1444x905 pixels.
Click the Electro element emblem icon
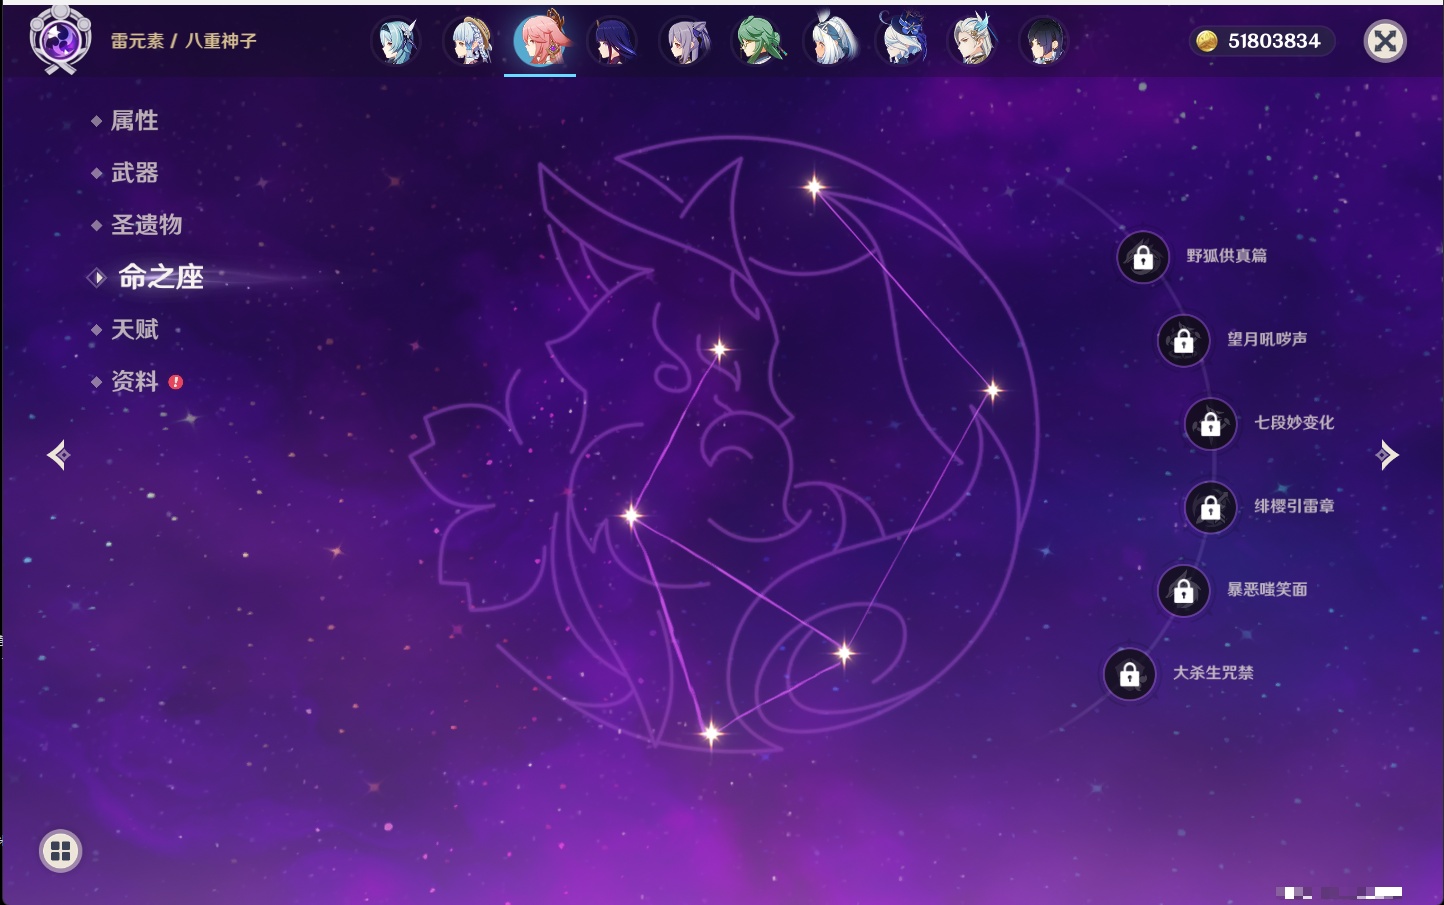(60, 40)
